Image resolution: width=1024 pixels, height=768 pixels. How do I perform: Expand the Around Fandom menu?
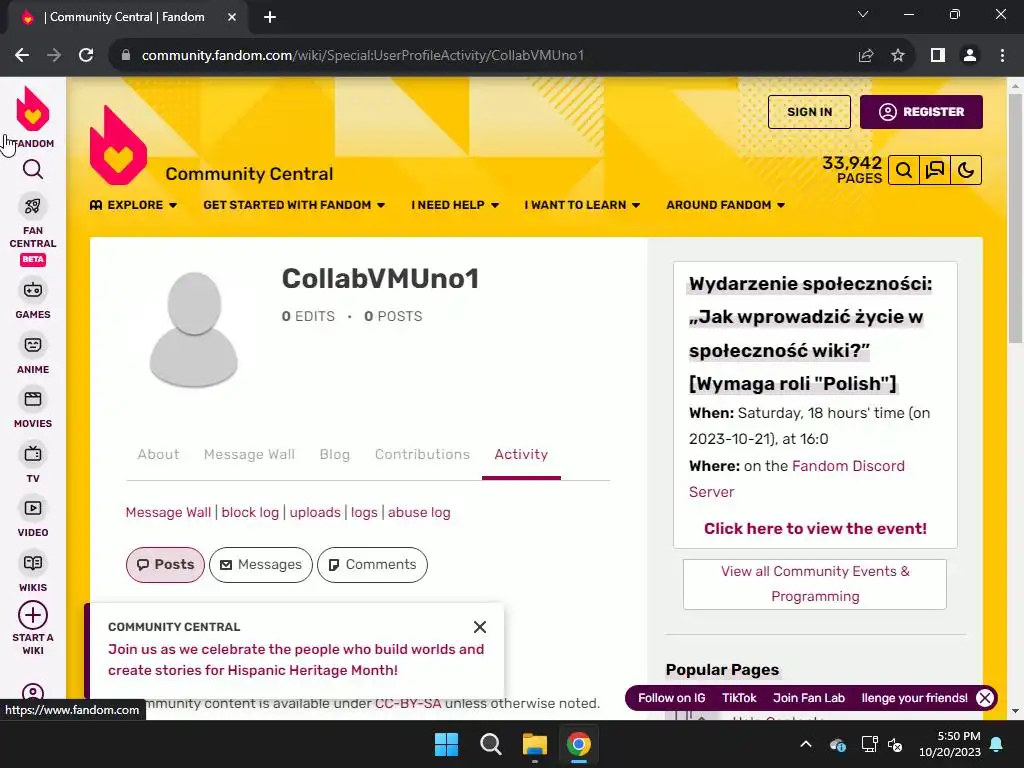(725, 205)
